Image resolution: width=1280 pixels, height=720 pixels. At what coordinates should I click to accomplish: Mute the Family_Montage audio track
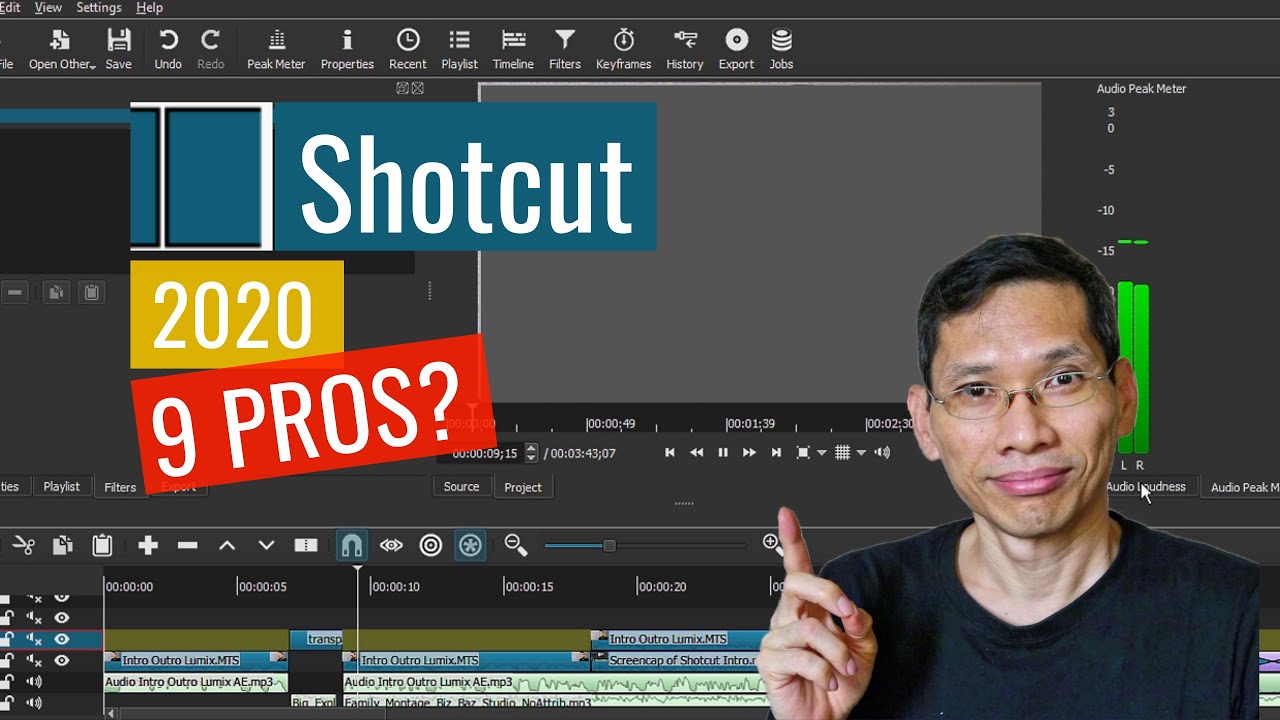[34, 703]
